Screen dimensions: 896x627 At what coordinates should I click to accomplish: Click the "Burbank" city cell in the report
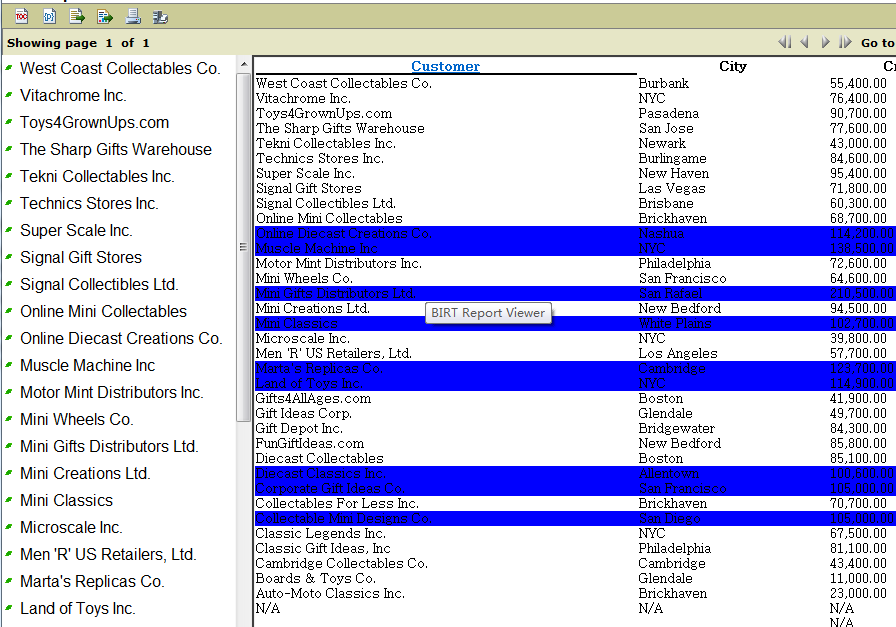point(663,83)
